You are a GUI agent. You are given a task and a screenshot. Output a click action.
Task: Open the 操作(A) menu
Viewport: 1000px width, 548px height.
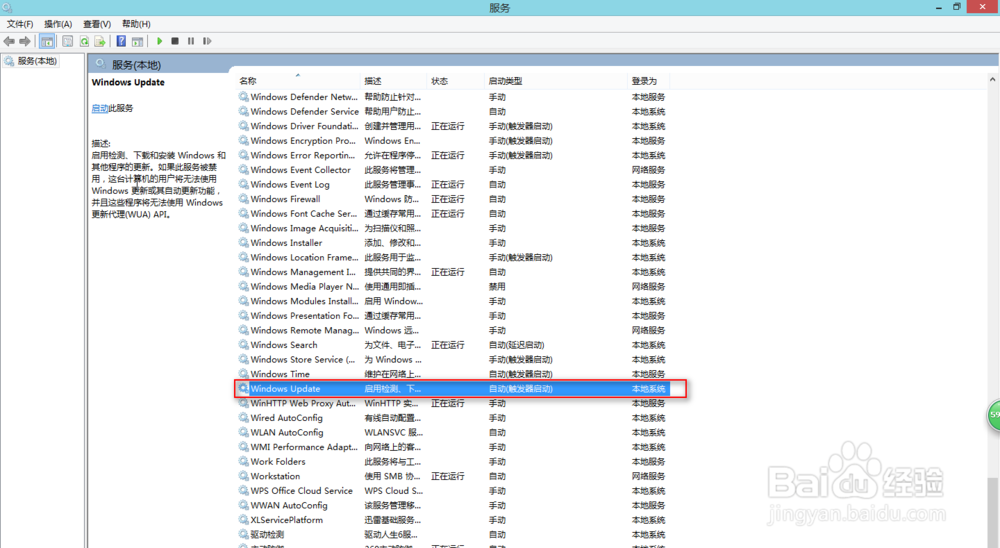pyautogui.click(x=58, y=24)
